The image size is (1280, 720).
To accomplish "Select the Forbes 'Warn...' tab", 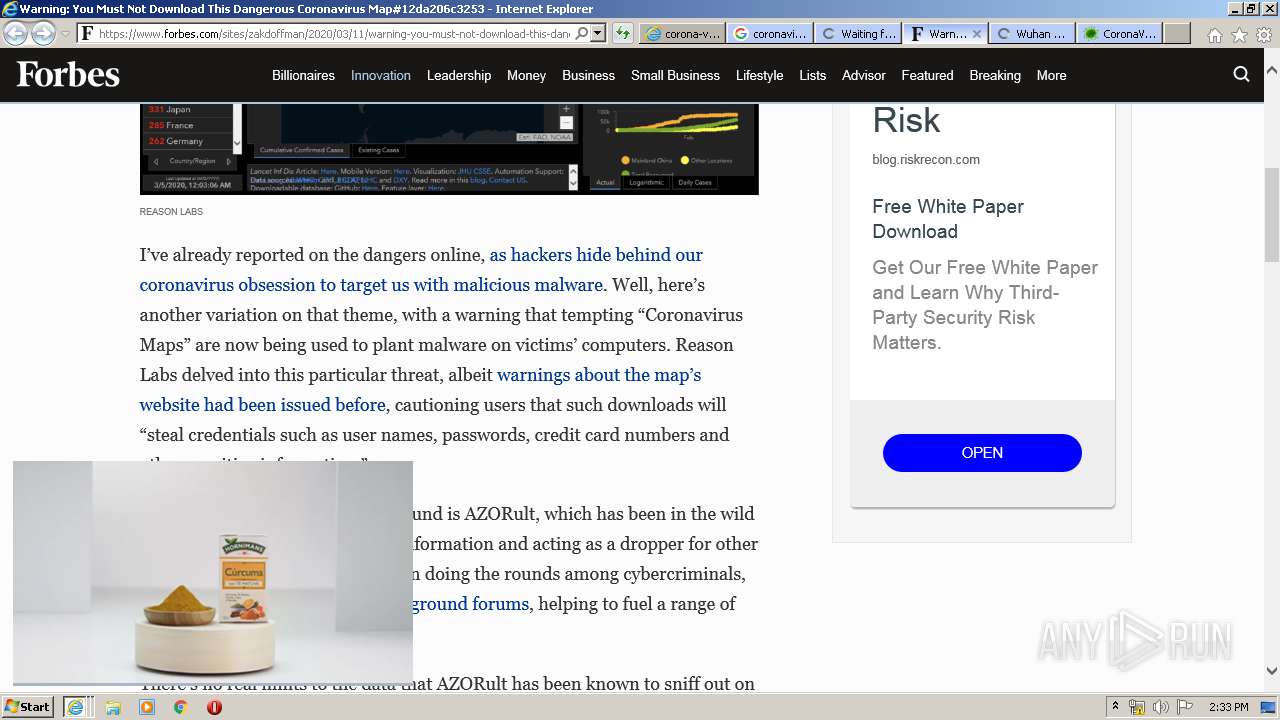I will pos(936,33).
